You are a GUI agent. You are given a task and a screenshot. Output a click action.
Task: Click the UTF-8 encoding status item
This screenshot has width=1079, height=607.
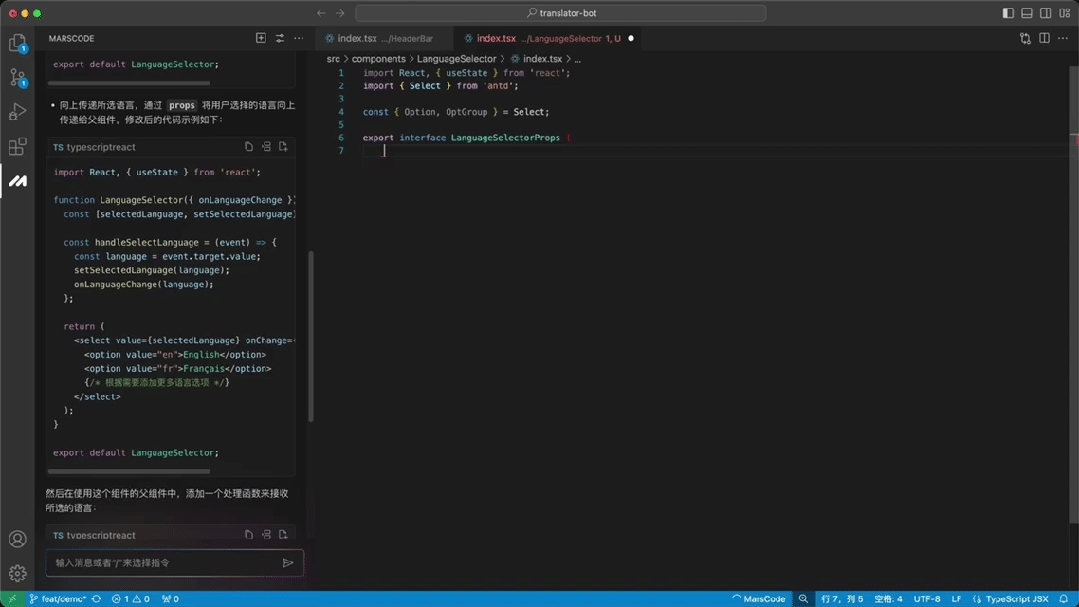(927, 599)
